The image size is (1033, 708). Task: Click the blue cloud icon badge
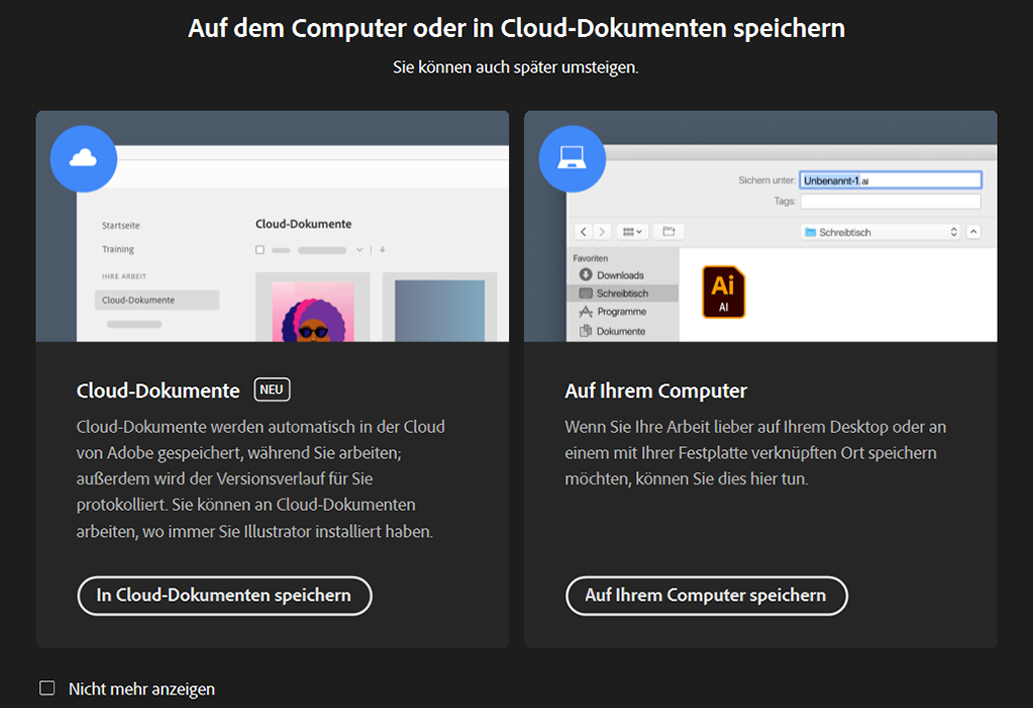(84, 158)
